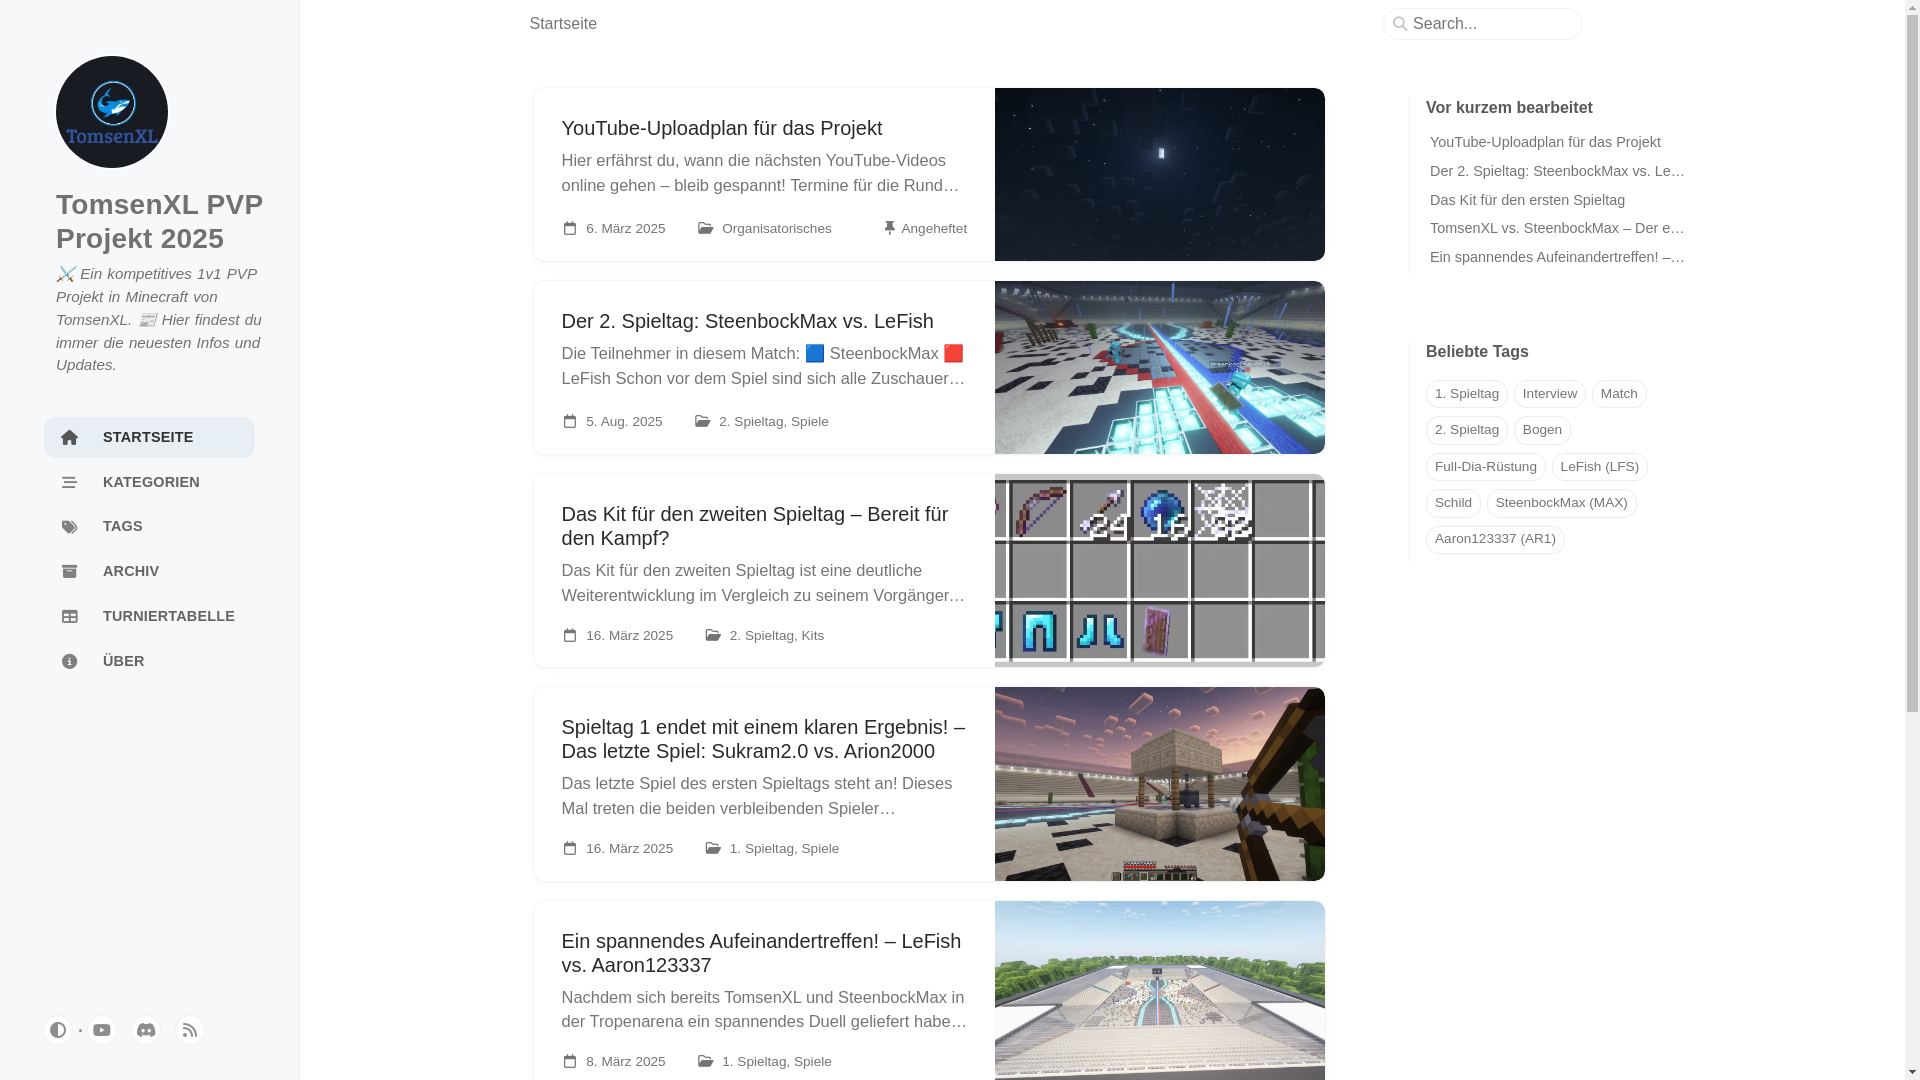Click the Über info icon

69,661
